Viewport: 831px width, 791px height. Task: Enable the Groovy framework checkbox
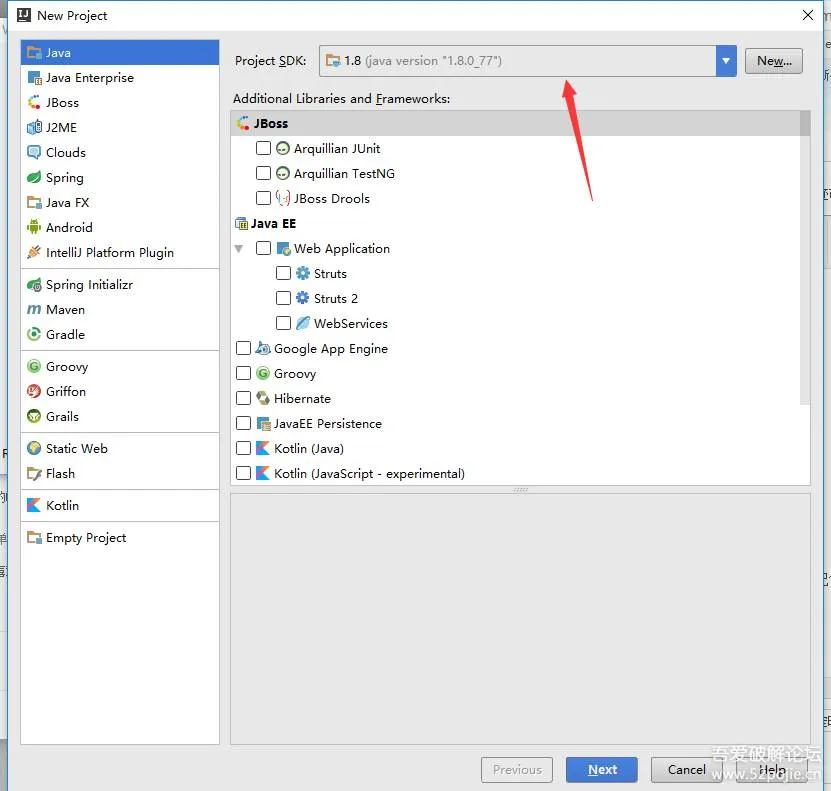coord(243,373)
